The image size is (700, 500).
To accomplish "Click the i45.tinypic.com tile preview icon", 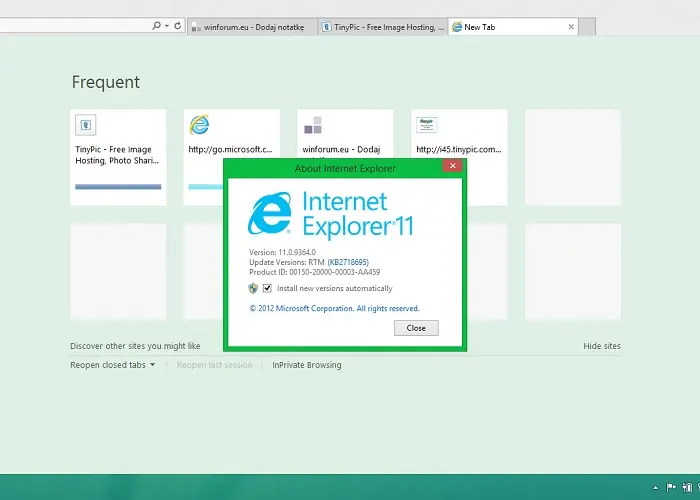I will coord(426,125).
